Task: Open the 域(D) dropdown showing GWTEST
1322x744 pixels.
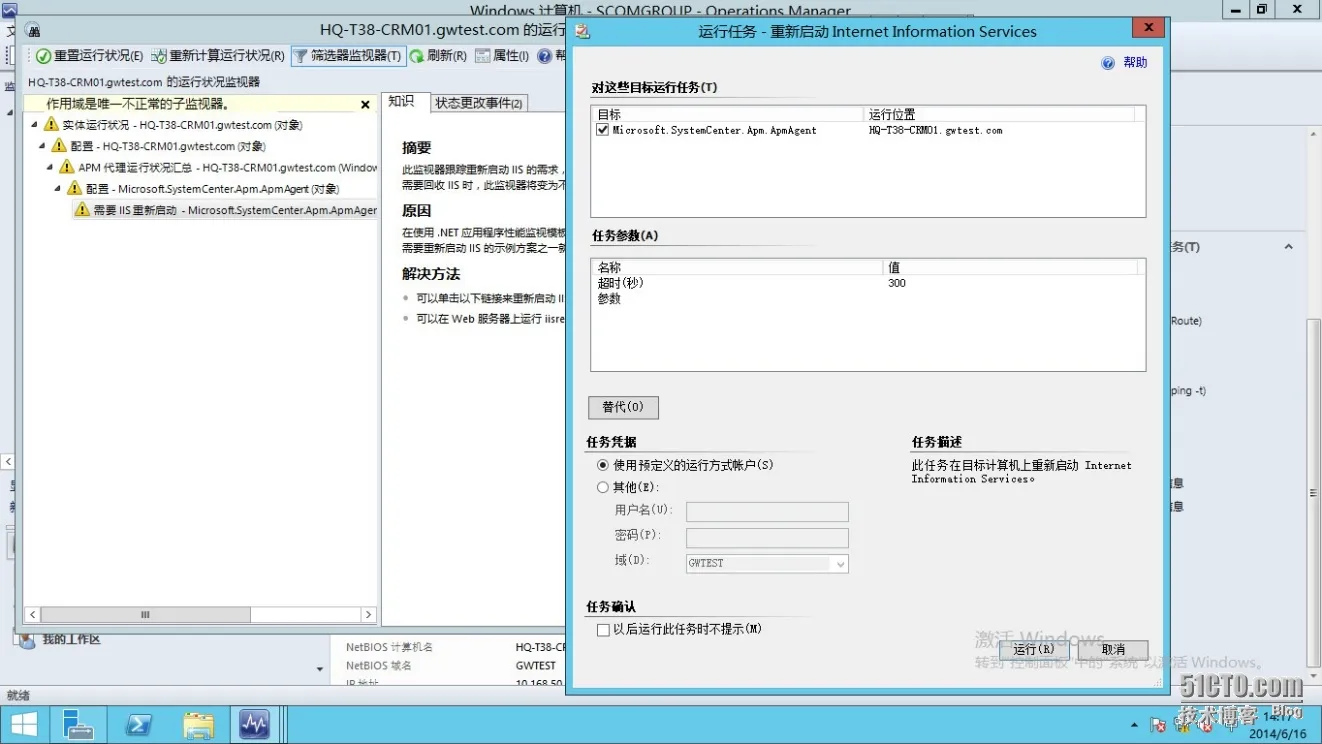Action: pyautogui.click(x=840, y=564)
